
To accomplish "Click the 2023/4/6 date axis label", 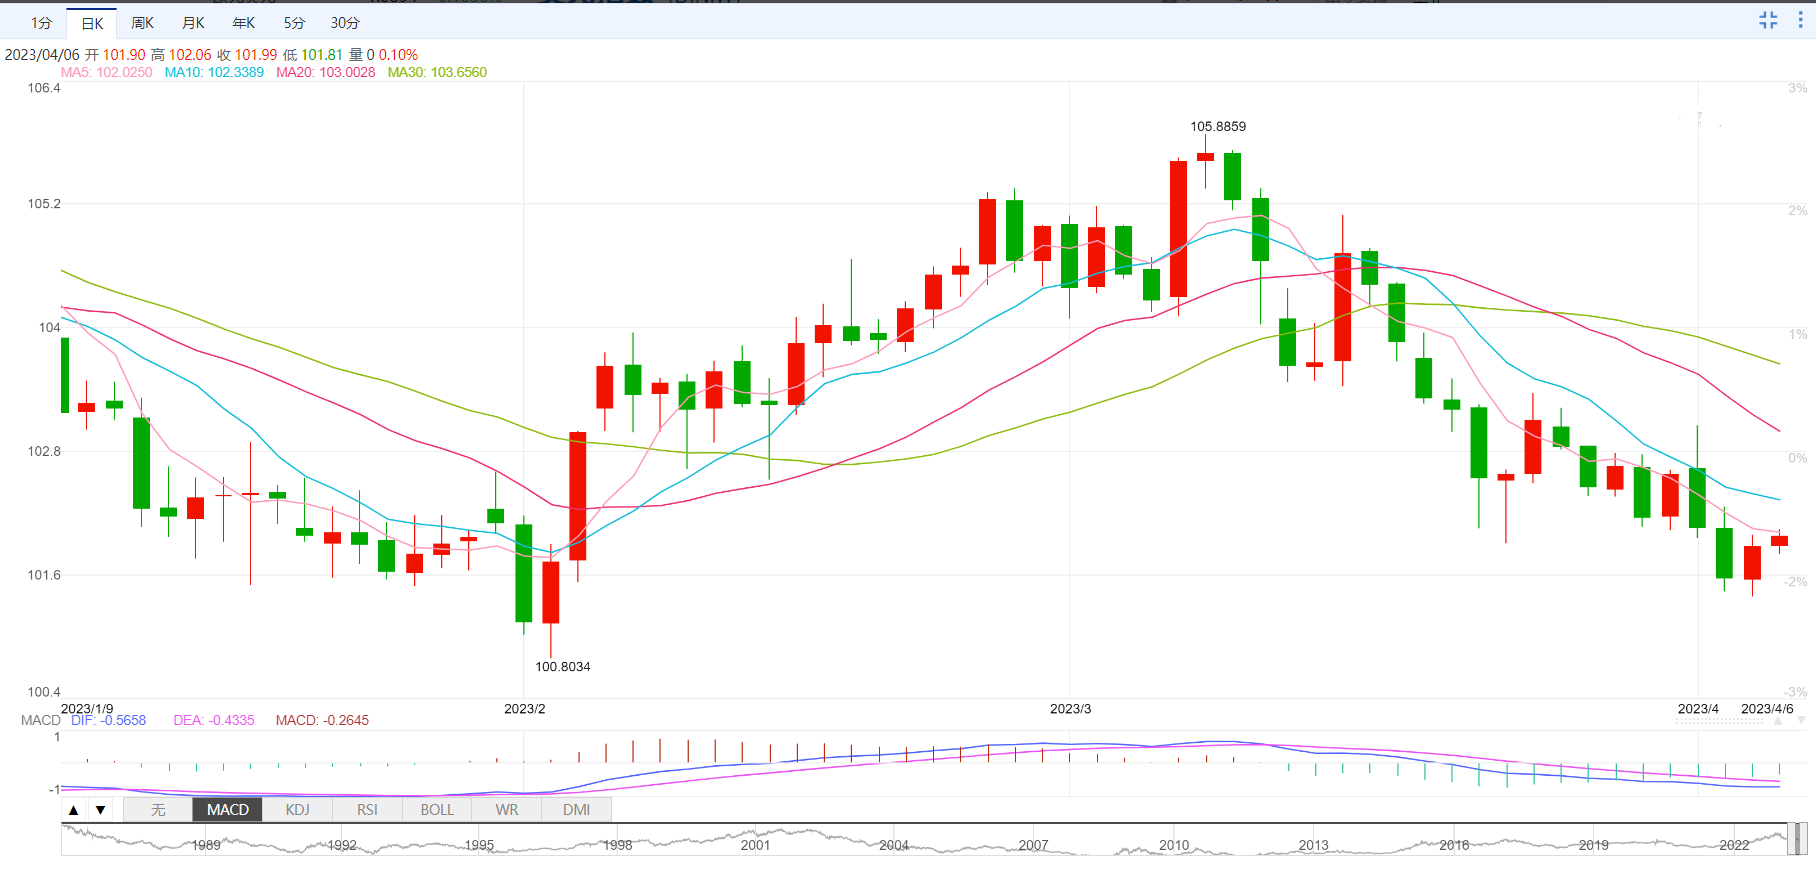I will click(x=1767, y=708).
